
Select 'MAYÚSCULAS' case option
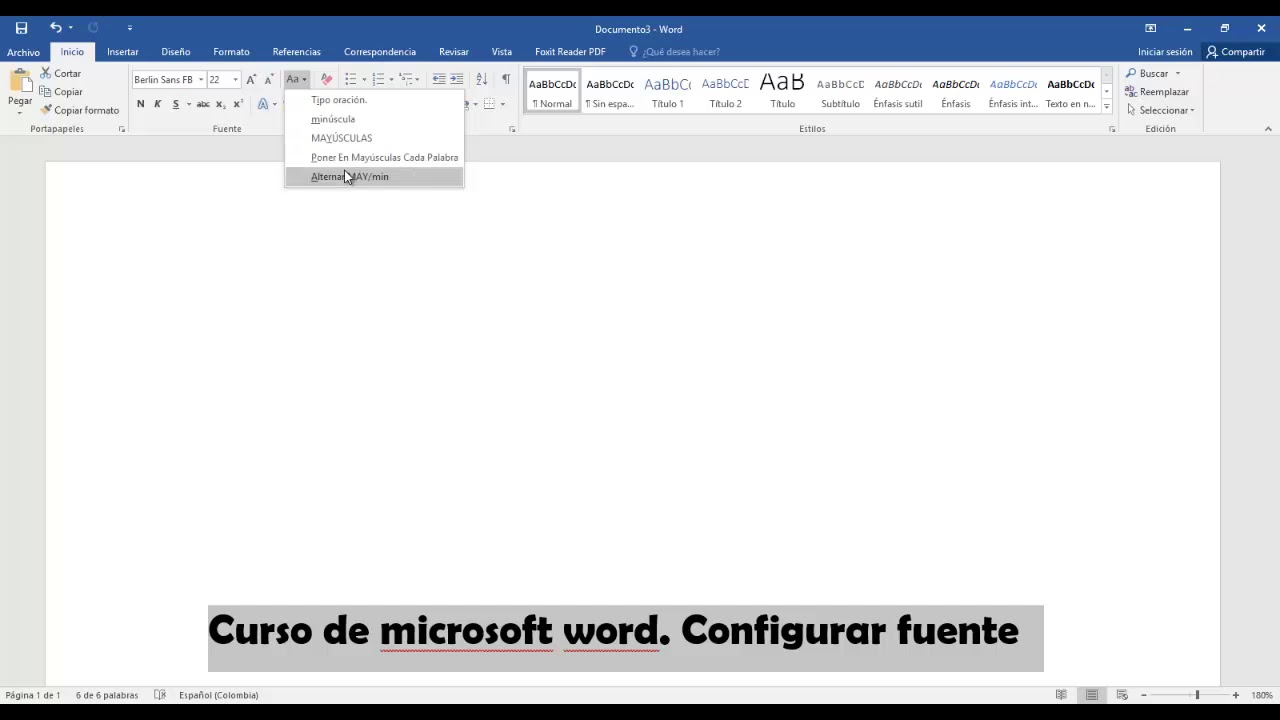[x=374, y=138]
